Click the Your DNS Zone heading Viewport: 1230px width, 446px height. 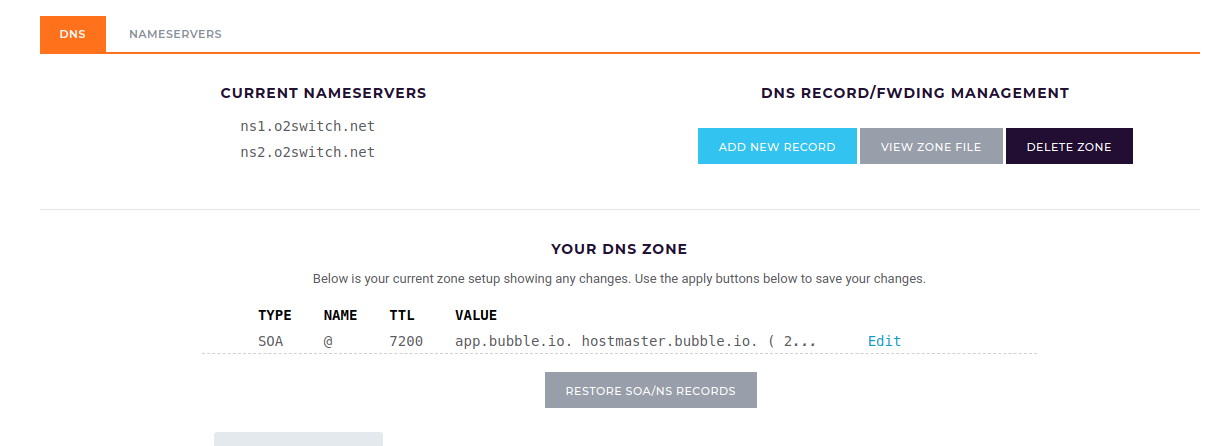pos(619,249)
